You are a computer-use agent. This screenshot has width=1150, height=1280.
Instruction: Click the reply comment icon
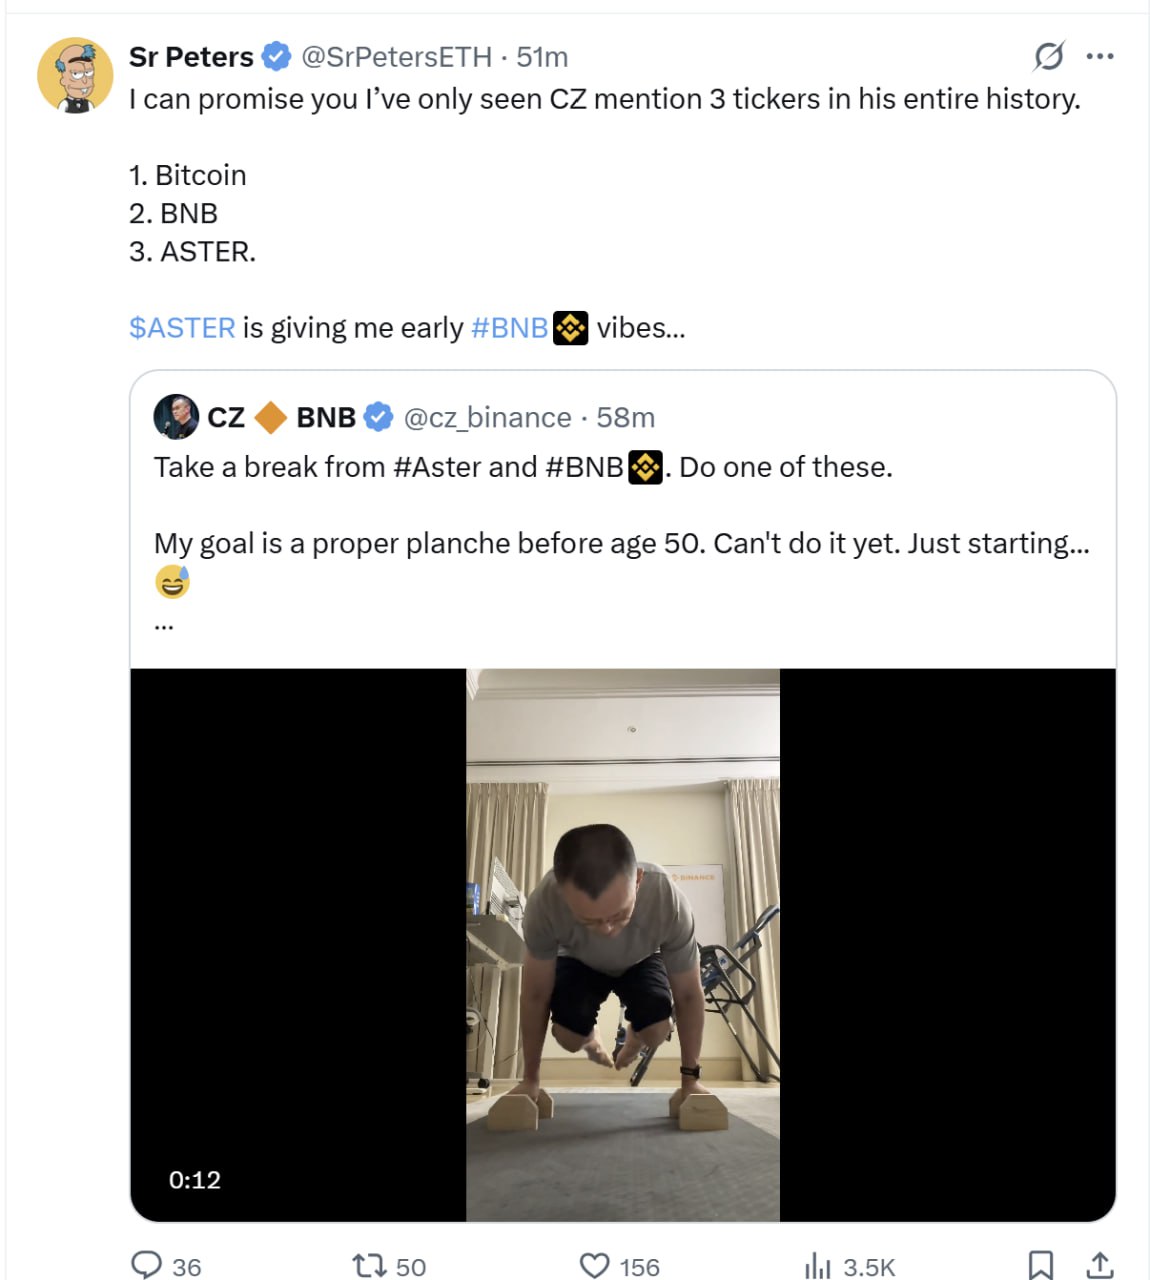pos(147,1265)
